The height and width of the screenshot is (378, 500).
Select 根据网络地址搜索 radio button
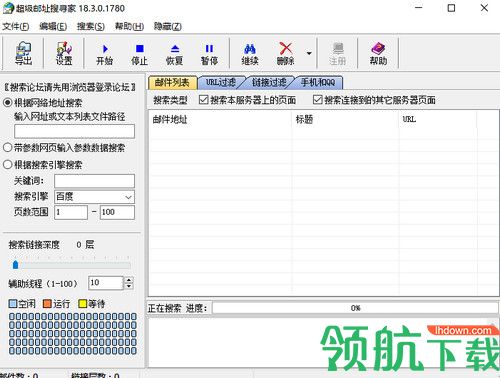pyautogui.click(x=7, y=103)
